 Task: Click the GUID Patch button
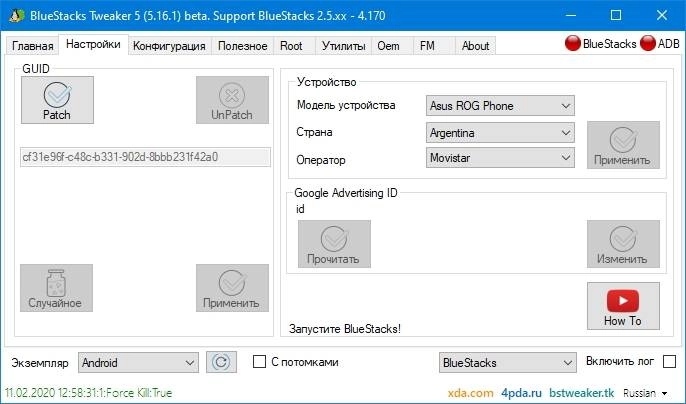click(57, 100)
